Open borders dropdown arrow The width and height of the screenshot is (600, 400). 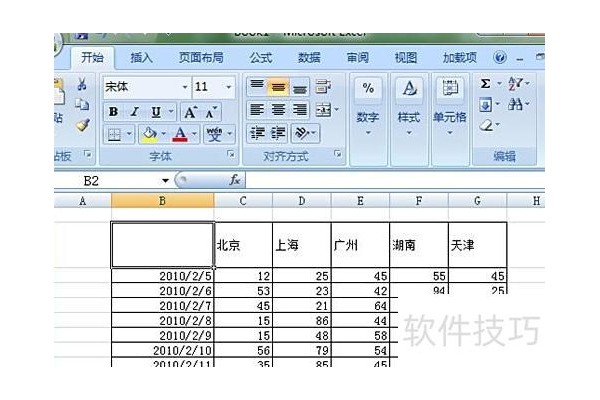click(x=129, y=134)
